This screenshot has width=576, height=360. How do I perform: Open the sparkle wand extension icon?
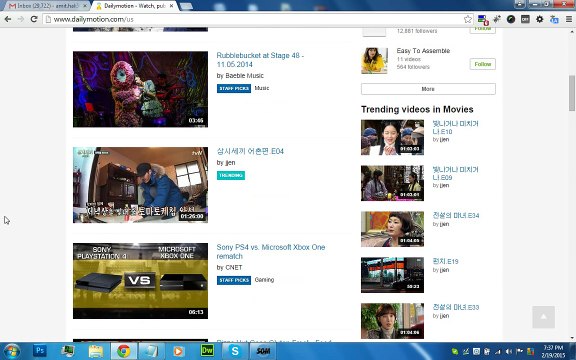point(497,19)
